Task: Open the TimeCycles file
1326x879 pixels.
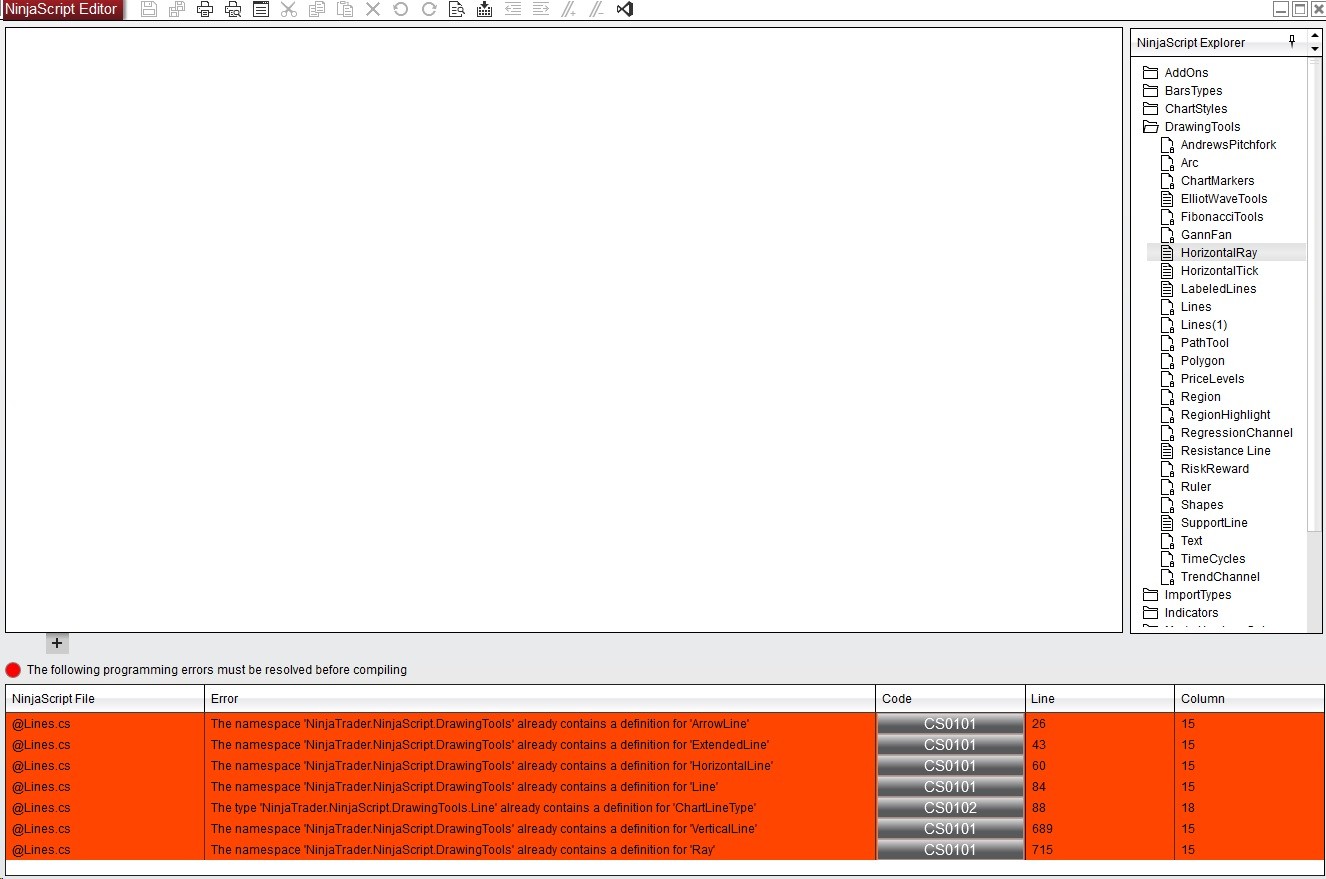Action: tap(1213, 559)
